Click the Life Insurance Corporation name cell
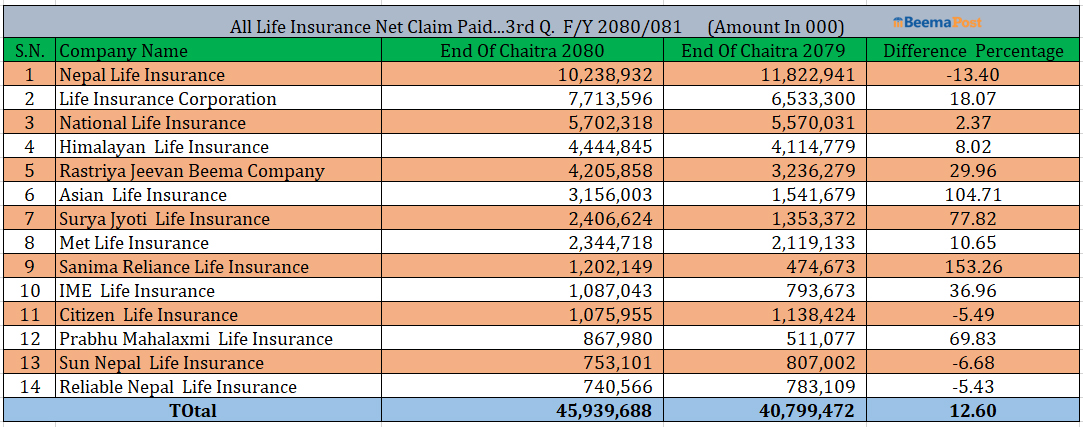Viewport: 1083px width, 427px height. 167,99
